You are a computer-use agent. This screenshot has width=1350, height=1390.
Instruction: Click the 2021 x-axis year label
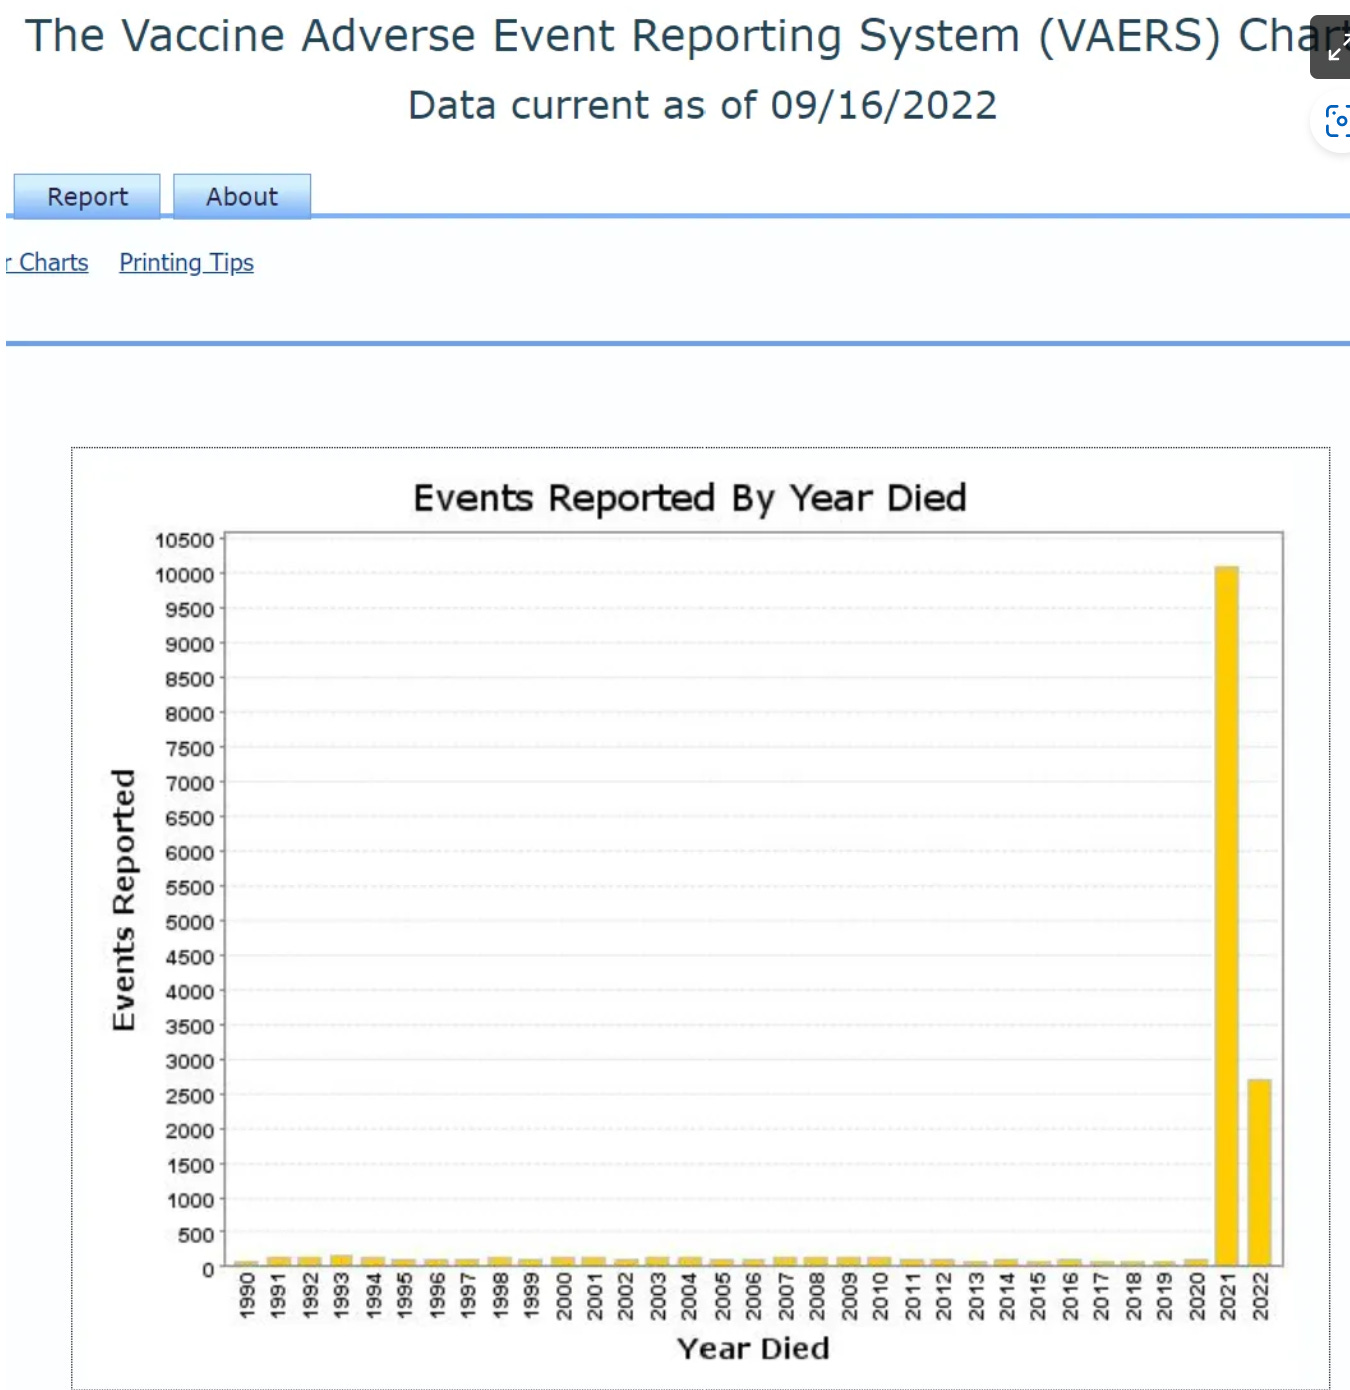(x=1228, y=1295)
